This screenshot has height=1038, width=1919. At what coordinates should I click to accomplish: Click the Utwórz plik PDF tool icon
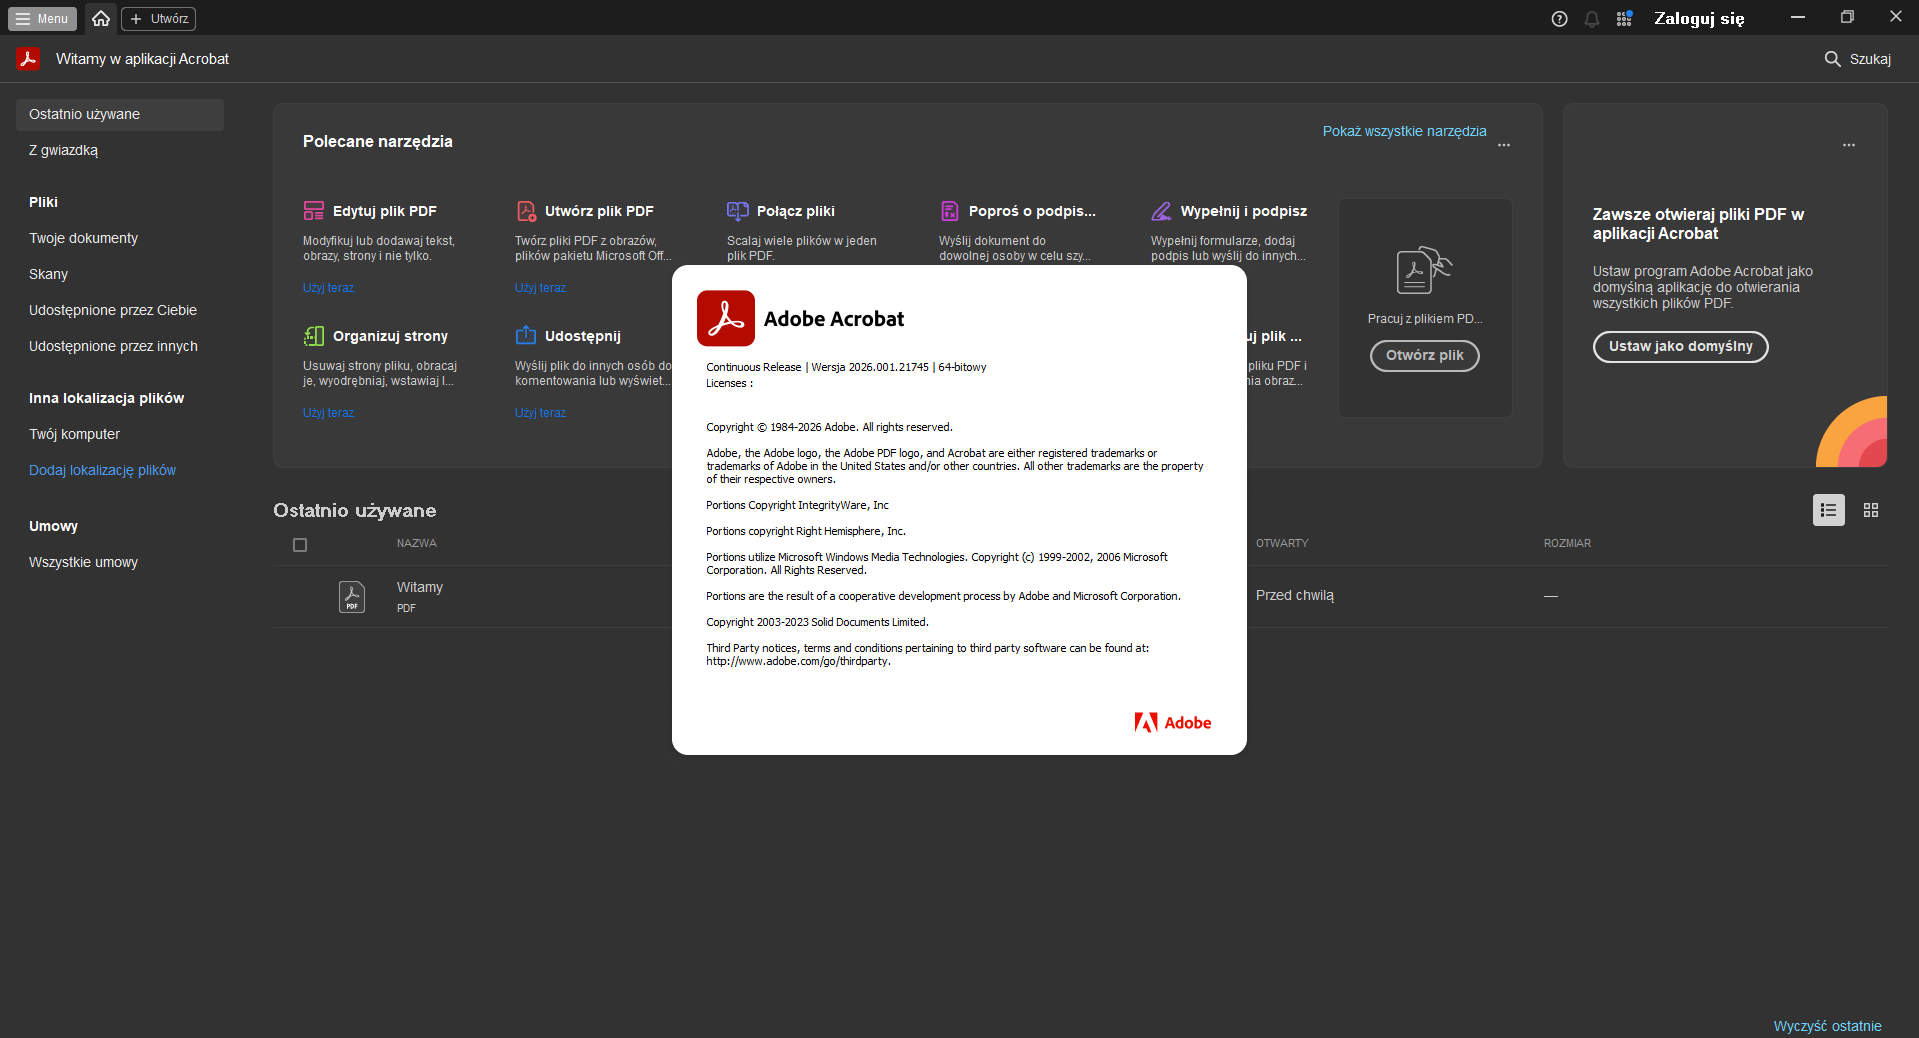click(526, 211)
